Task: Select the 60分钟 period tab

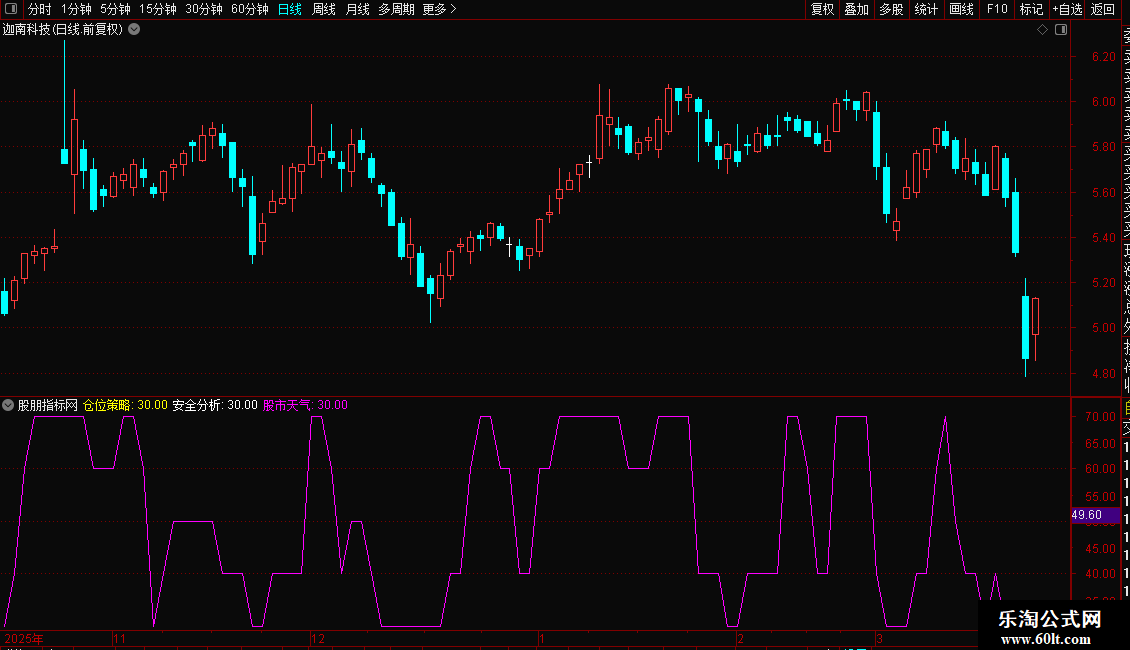Action: click(250, 9)
